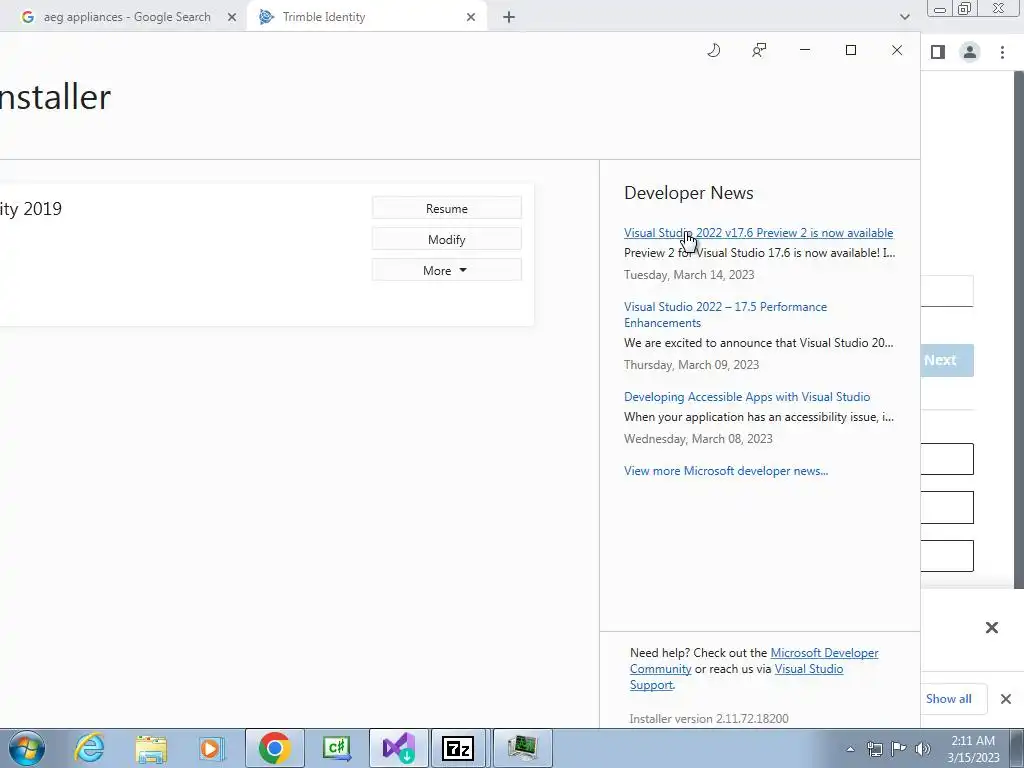
Task: Open the Windows Start menu
Action: [x=27, y=748]
